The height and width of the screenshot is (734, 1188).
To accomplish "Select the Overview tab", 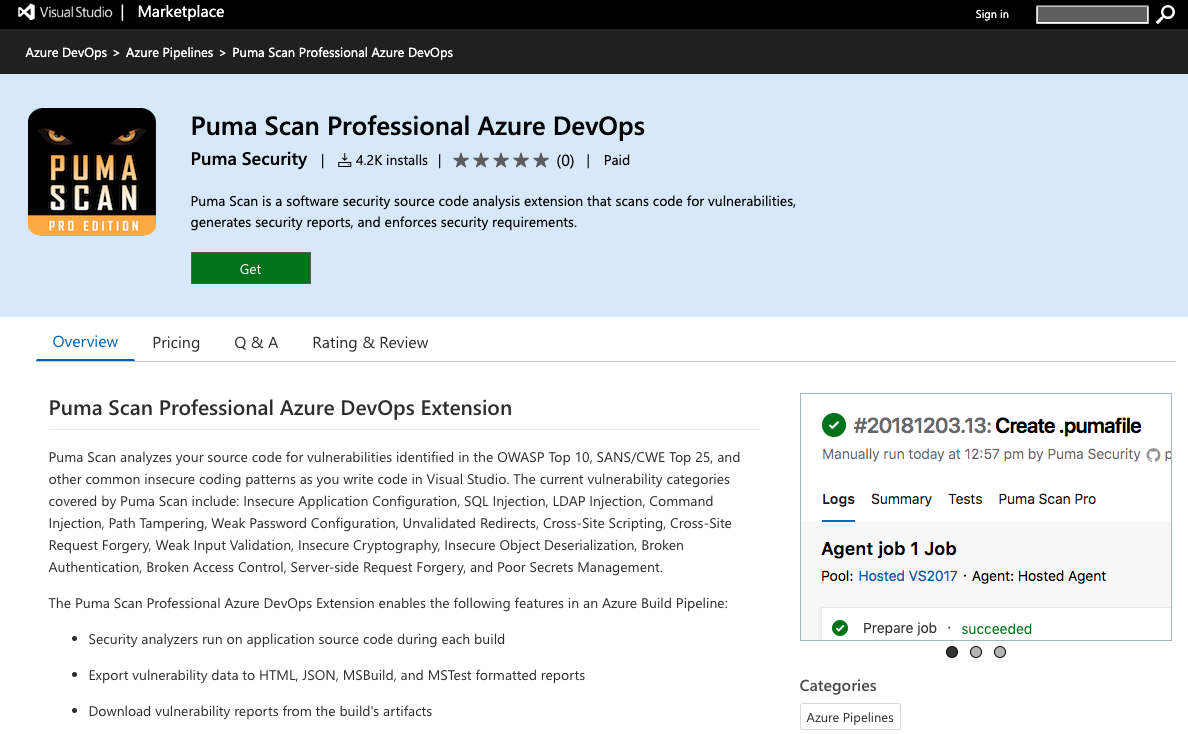I will point(85,342).
